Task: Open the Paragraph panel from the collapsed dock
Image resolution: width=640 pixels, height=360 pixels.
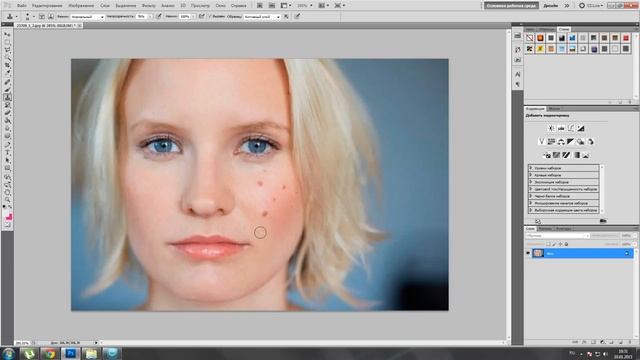Action: tap(518, 84)
